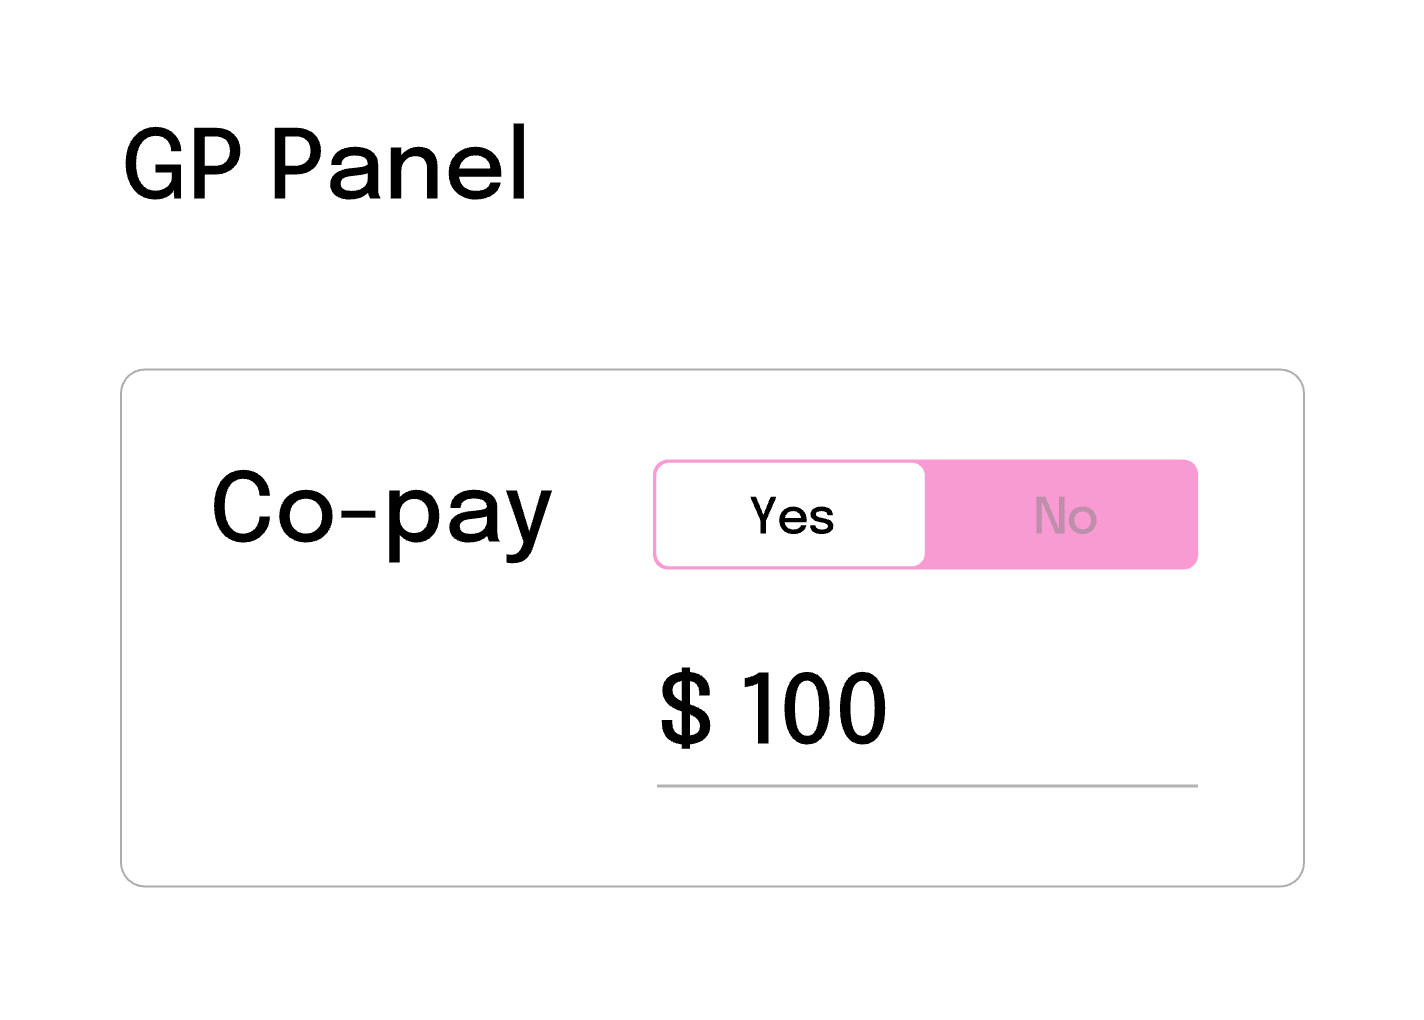
Task: Place cursor on the 100 value
Action: pyautogui.click(x=813, y=710)
